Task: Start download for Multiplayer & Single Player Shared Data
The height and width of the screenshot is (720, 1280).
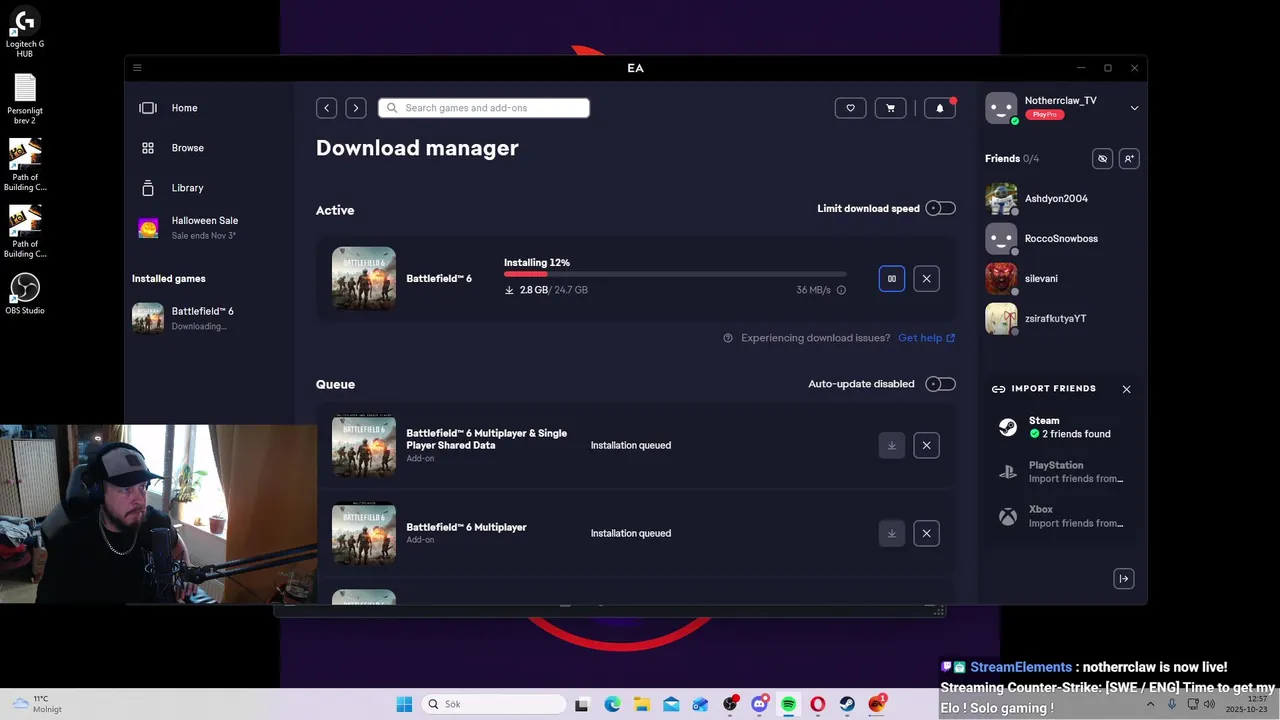Action: [892, 445]
